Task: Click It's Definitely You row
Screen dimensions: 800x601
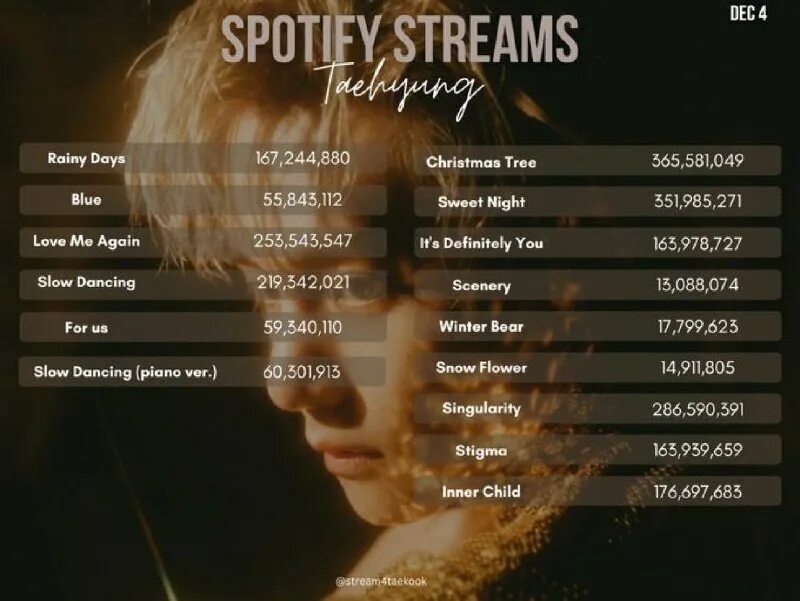Action: pyautogui.click(x=597, y=243)
